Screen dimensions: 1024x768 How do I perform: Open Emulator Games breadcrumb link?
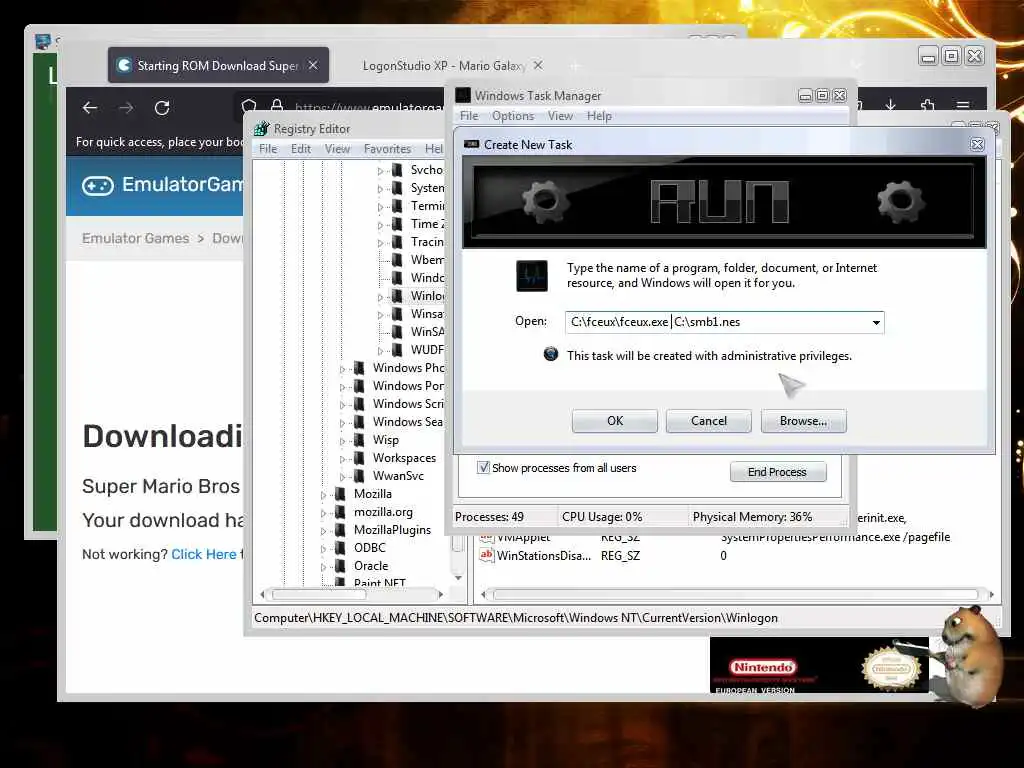[135, 238]
